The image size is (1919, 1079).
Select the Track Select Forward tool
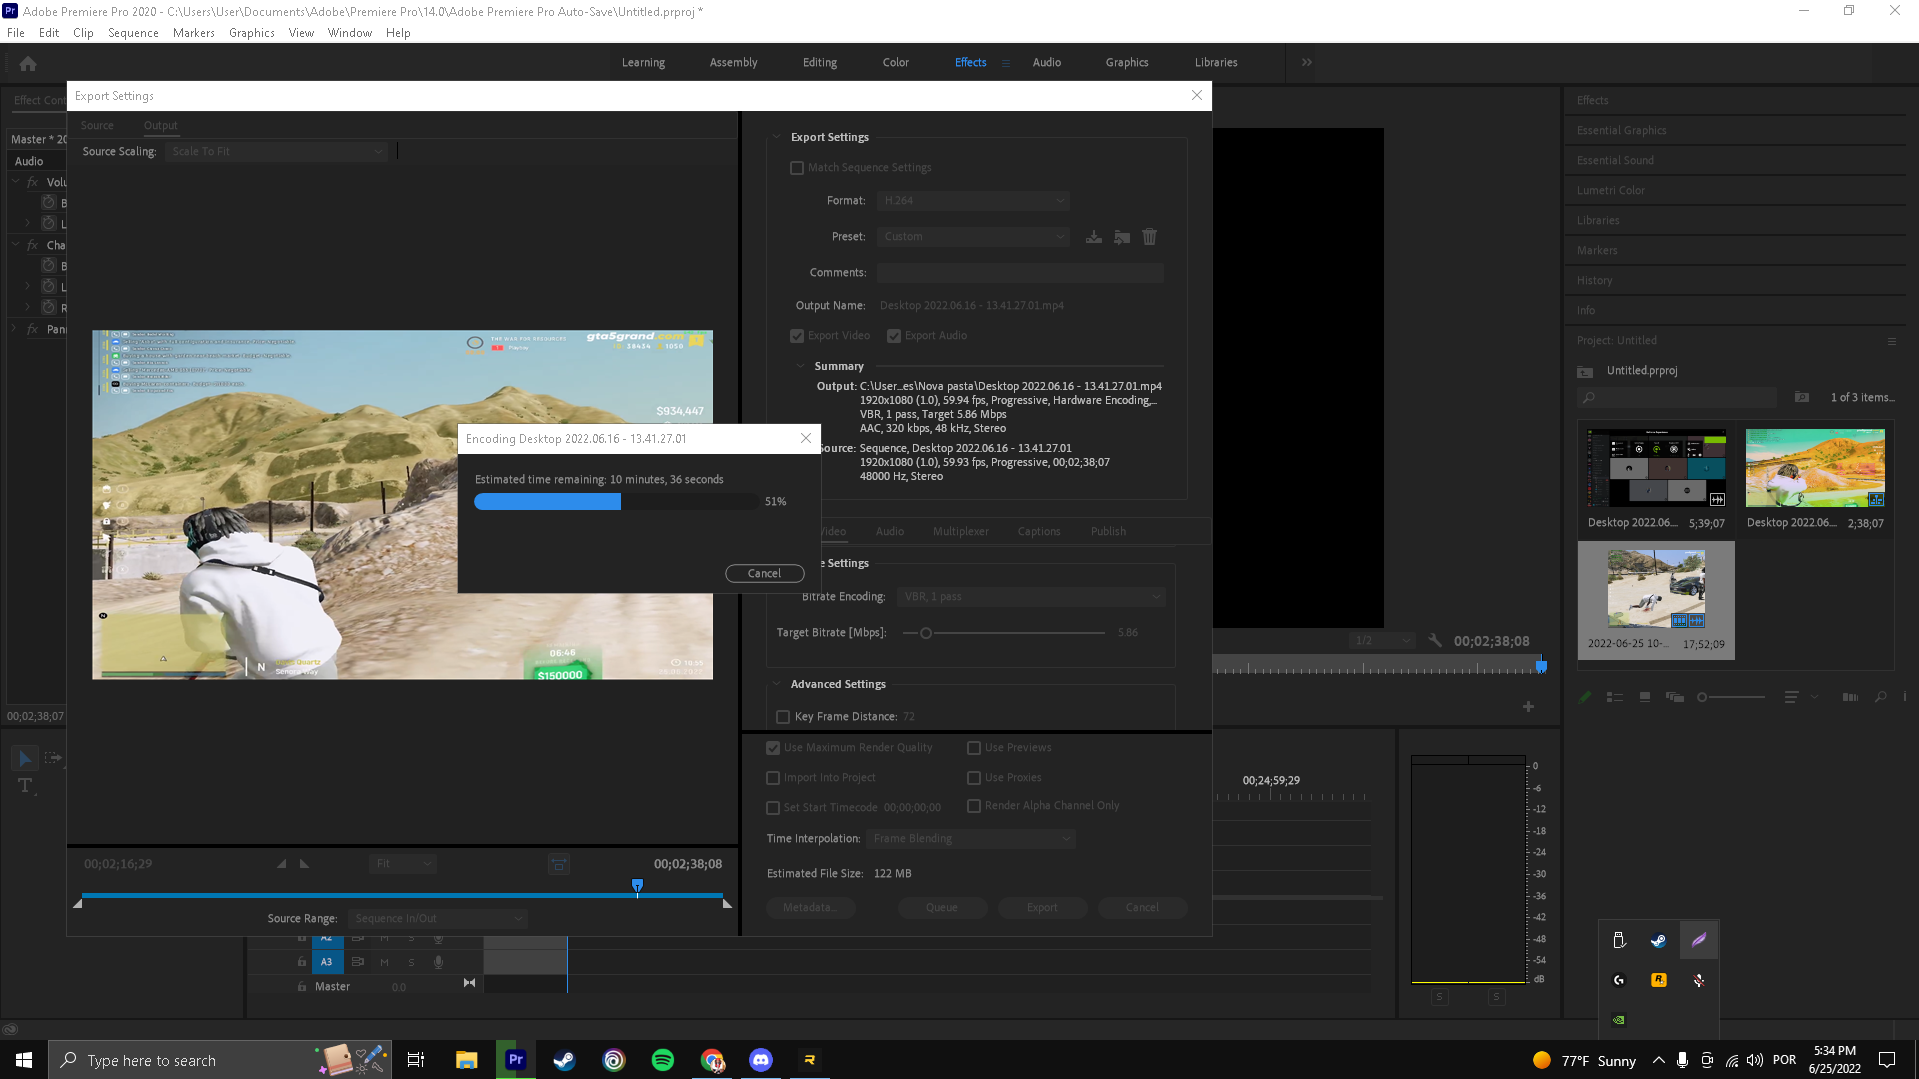53,758
